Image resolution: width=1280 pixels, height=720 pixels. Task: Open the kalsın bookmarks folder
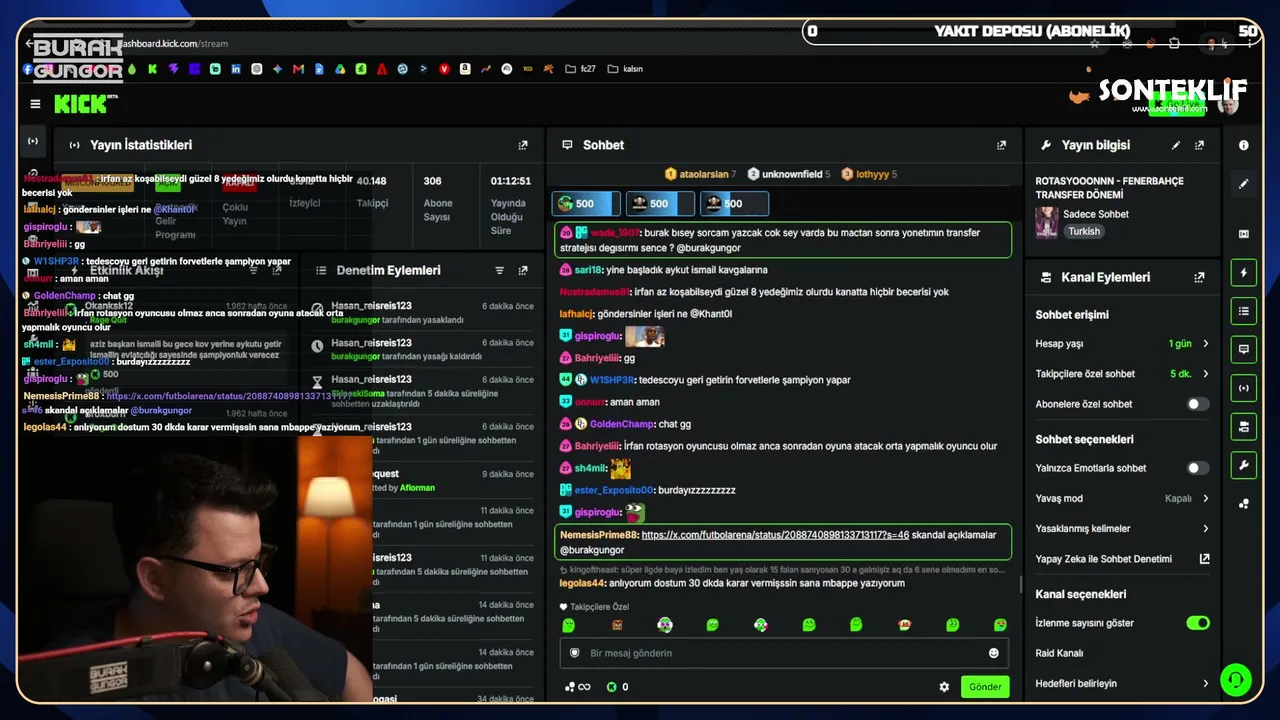(624, 69)
